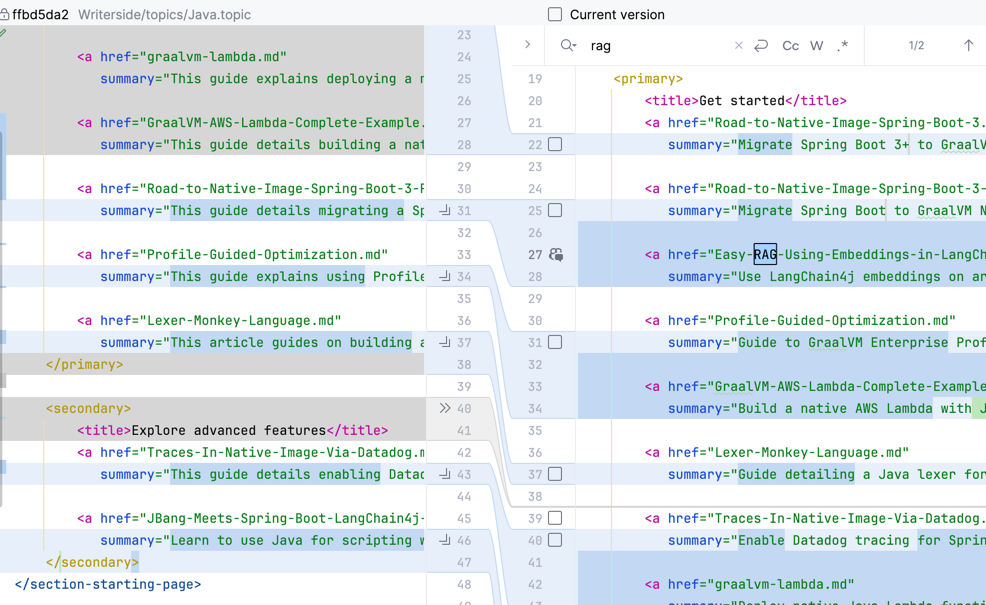Click the lock icon beside ffbd5da2
Image resolution: width=986 pixels, height=605 pixels.
[4, 14]
